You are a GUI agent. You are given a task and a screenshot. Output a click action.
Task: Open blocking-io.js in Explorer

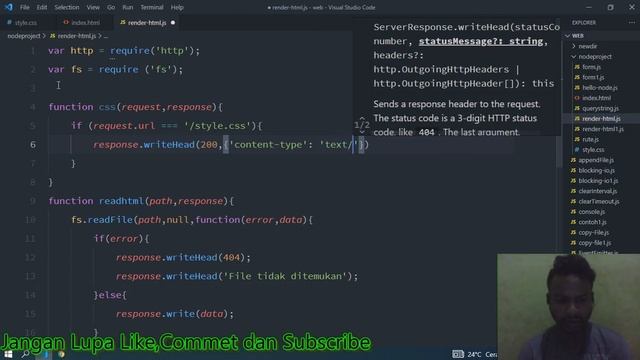point(596,170)
